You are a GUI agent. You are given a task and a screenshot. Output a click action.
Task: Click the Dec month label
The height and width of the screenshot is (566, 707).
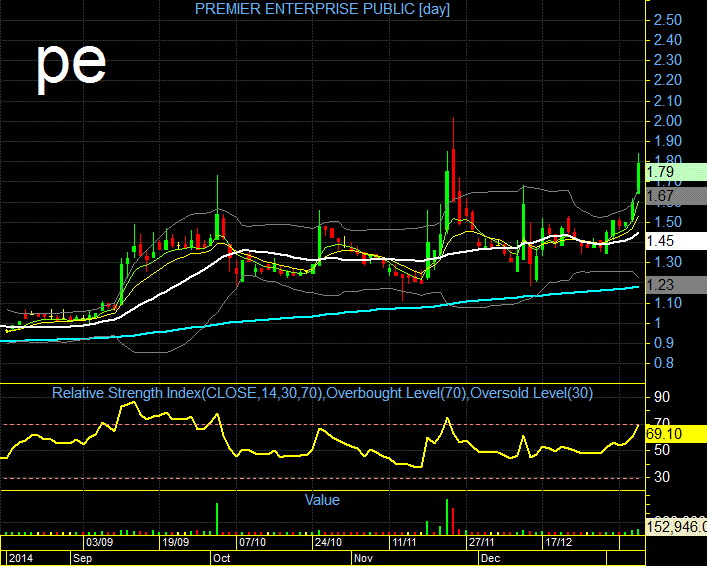tap(491, 558)
